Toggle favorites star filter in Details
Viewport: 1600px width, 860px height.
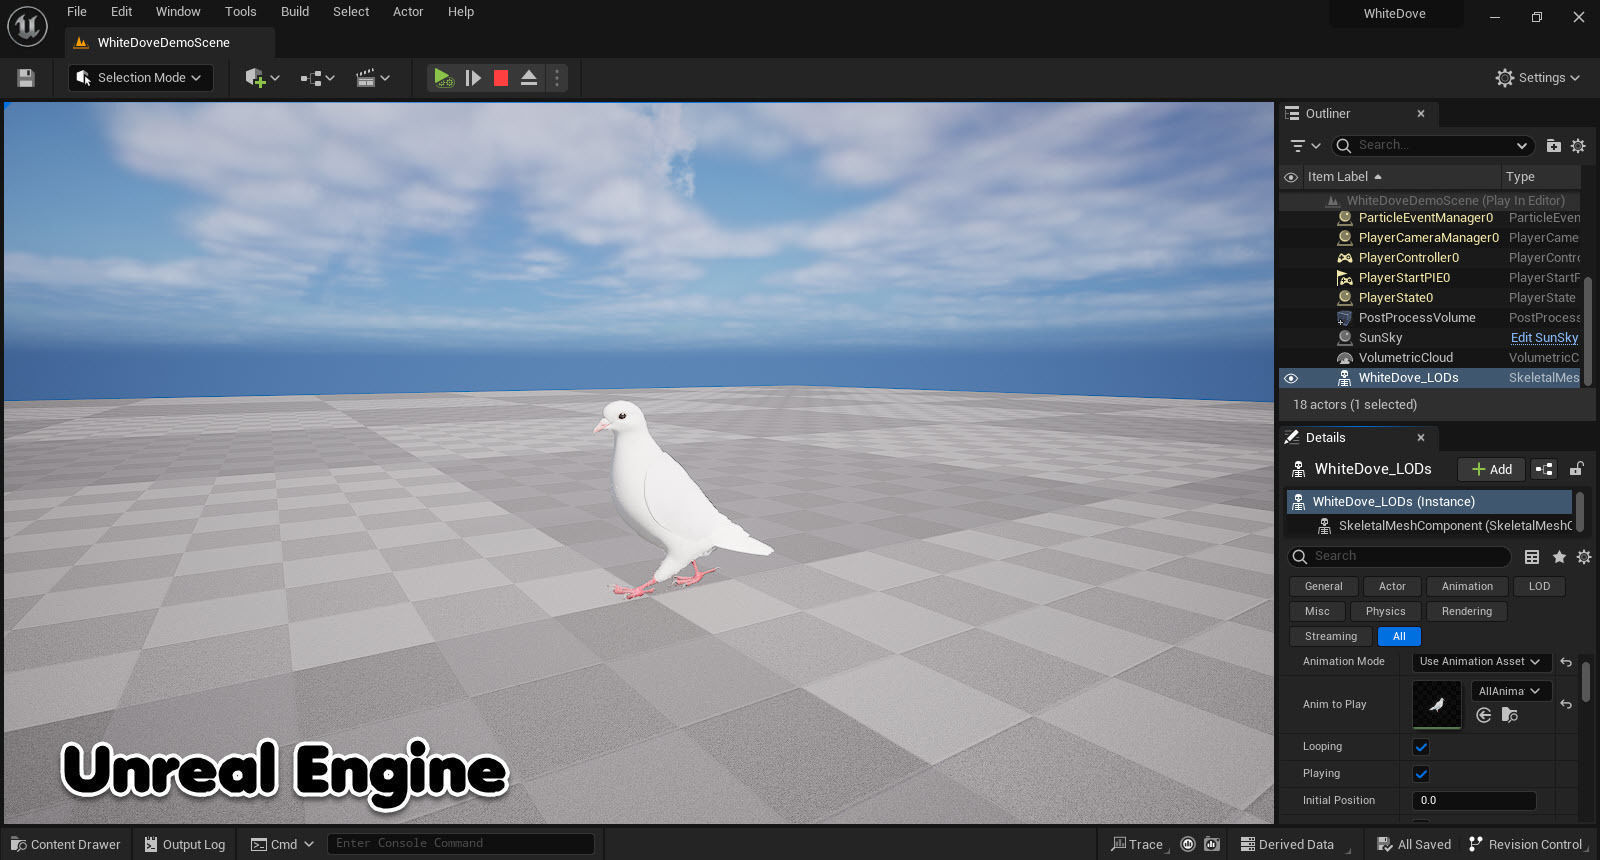click(x=1559, y=557)
